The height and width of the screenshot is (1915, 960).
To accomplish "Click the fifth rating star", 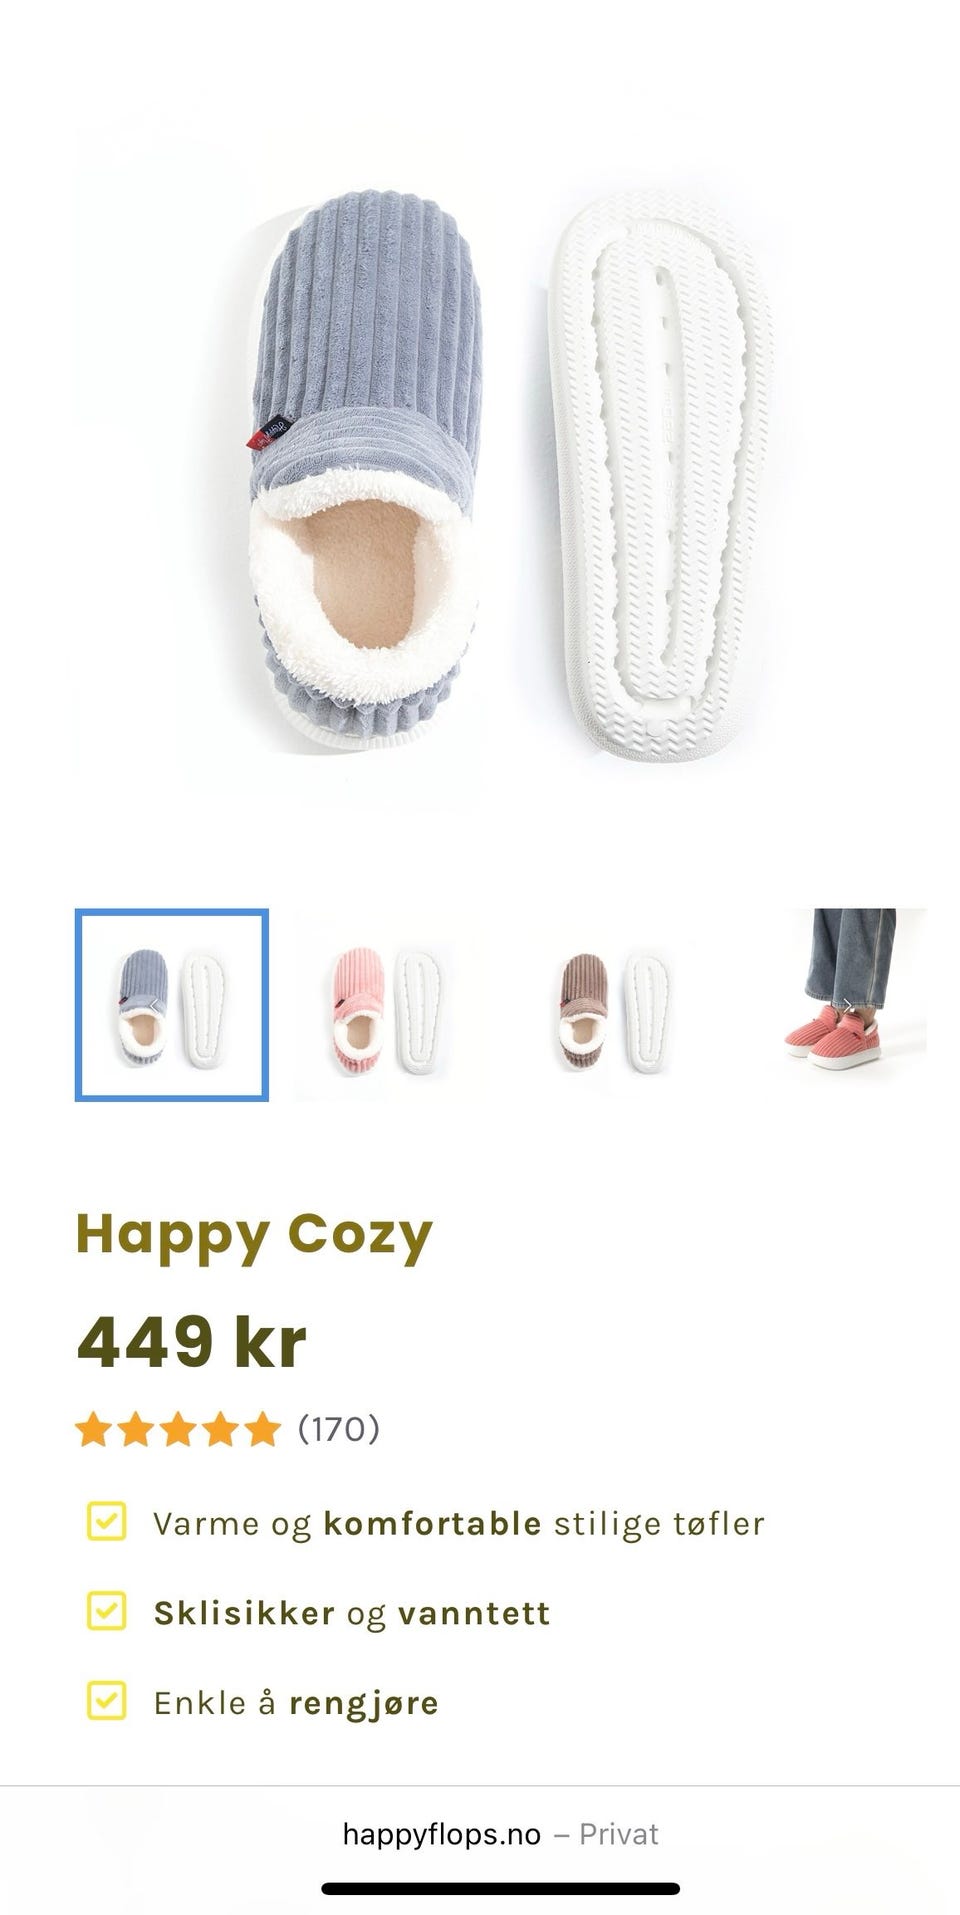I will pyautogui.click(x=263, y=1429).
